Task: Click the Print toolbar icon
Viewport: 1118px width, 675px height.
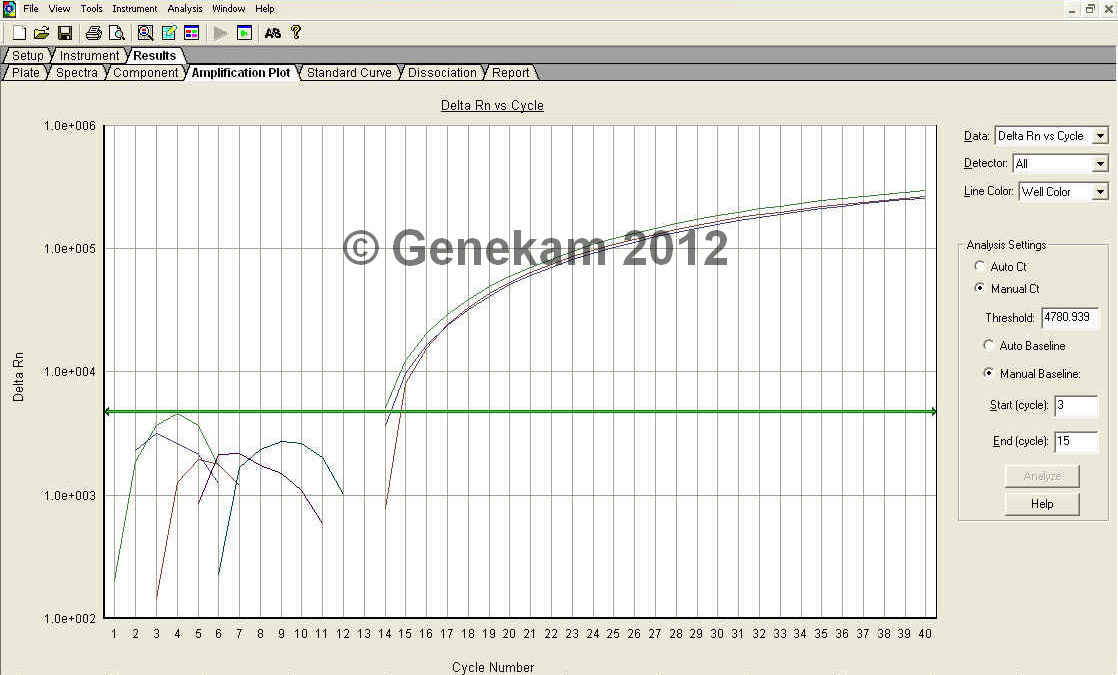Action: tap(93, 33)
